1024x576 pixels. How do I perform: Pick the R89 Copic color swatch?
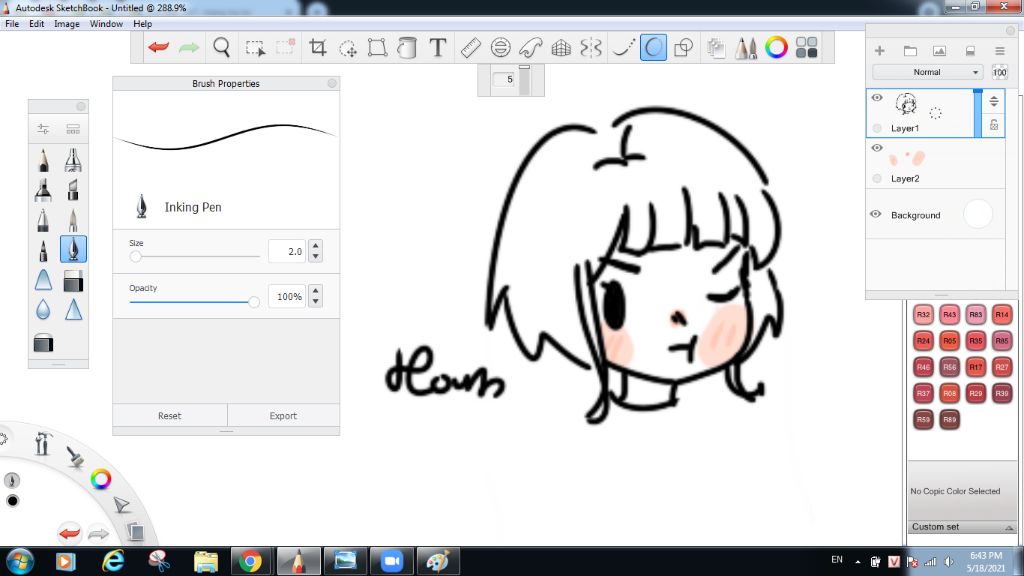coord(950,419)
